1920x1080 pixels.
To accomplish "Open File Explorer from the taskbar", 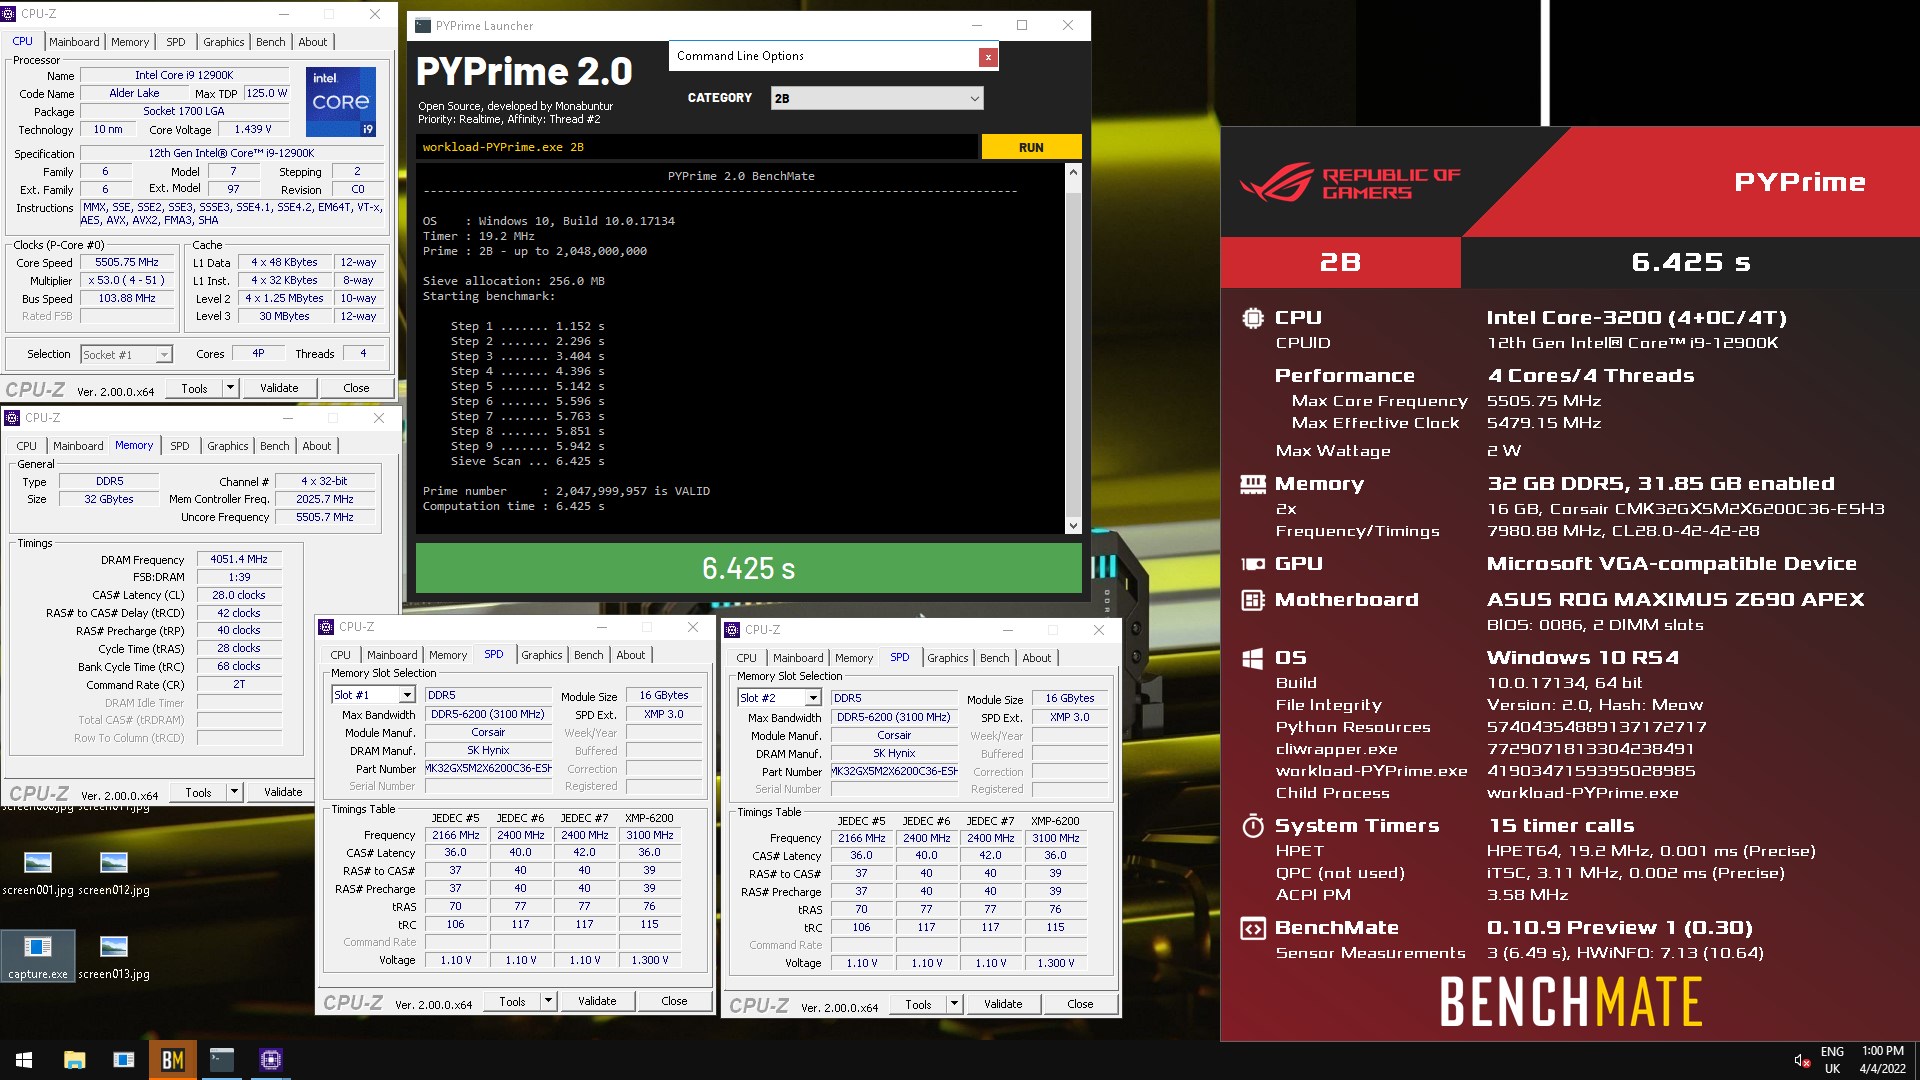I will click(x=74, y=1060).
